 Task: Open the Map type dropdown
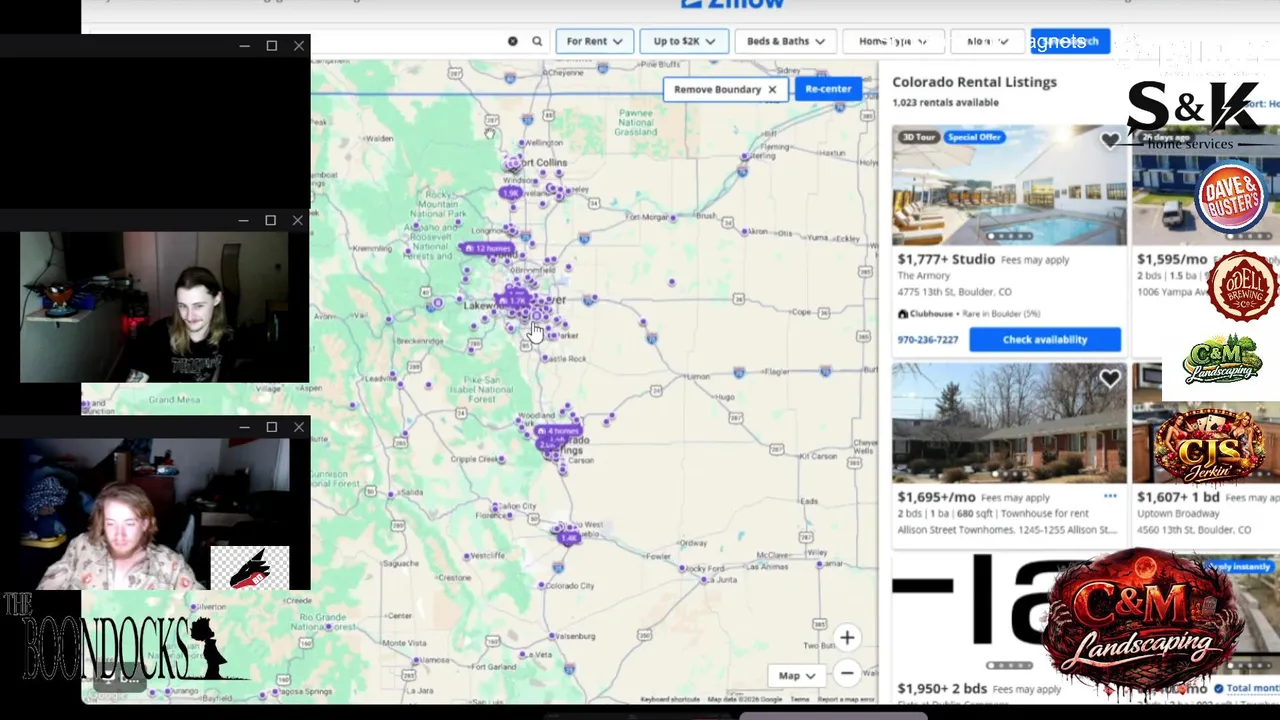click(796, 675)
